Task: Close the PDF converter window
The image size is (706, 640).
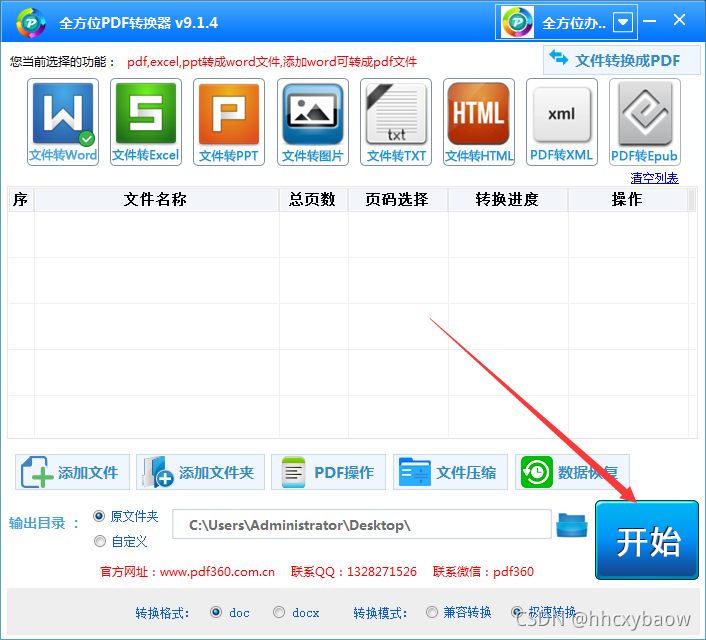Action: tap(679, 20)
